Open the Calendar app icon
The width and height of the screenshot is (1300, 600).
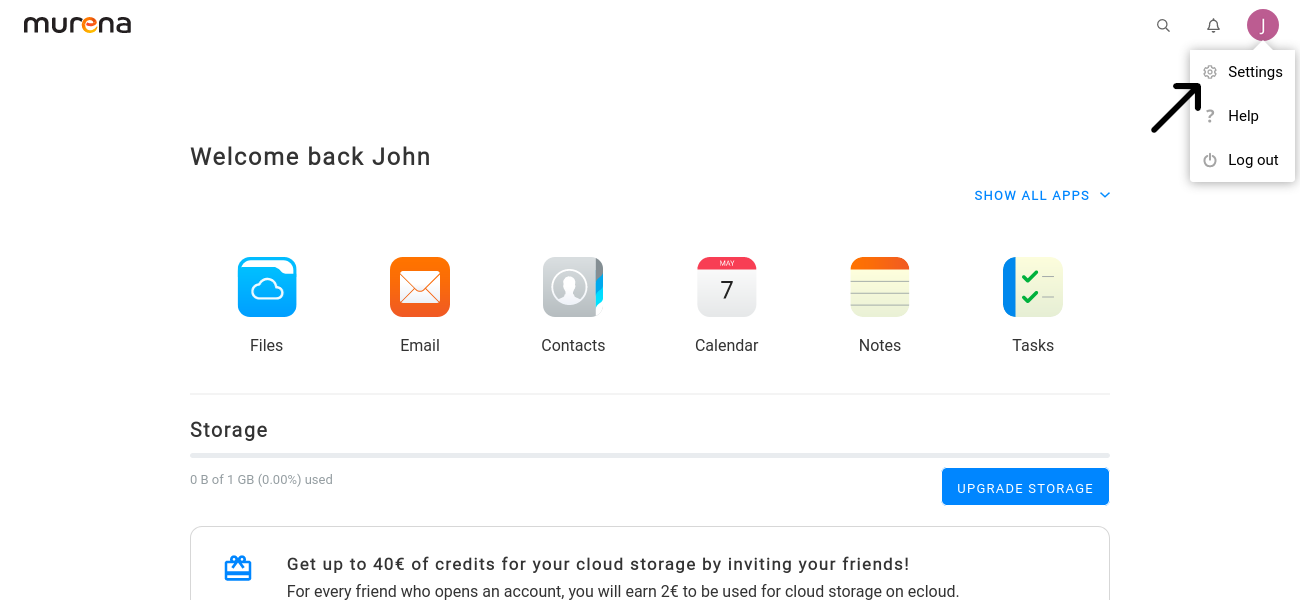pyautogui.click(x=726, y=287)
